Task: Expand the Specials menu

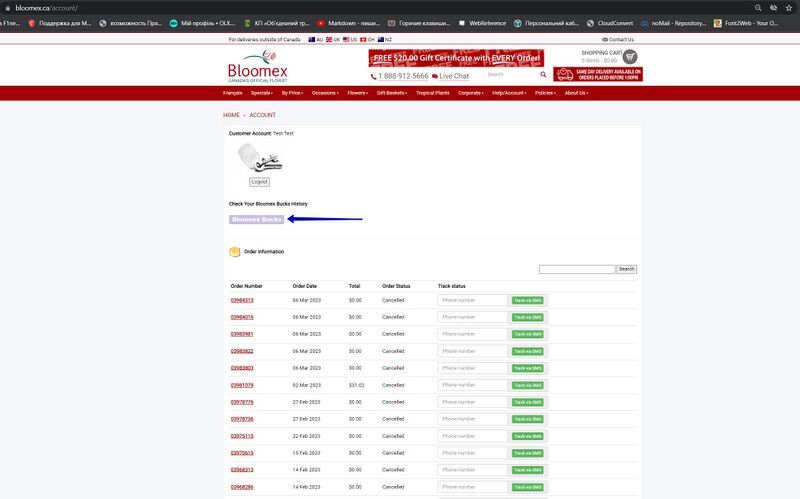Action: 262,93
